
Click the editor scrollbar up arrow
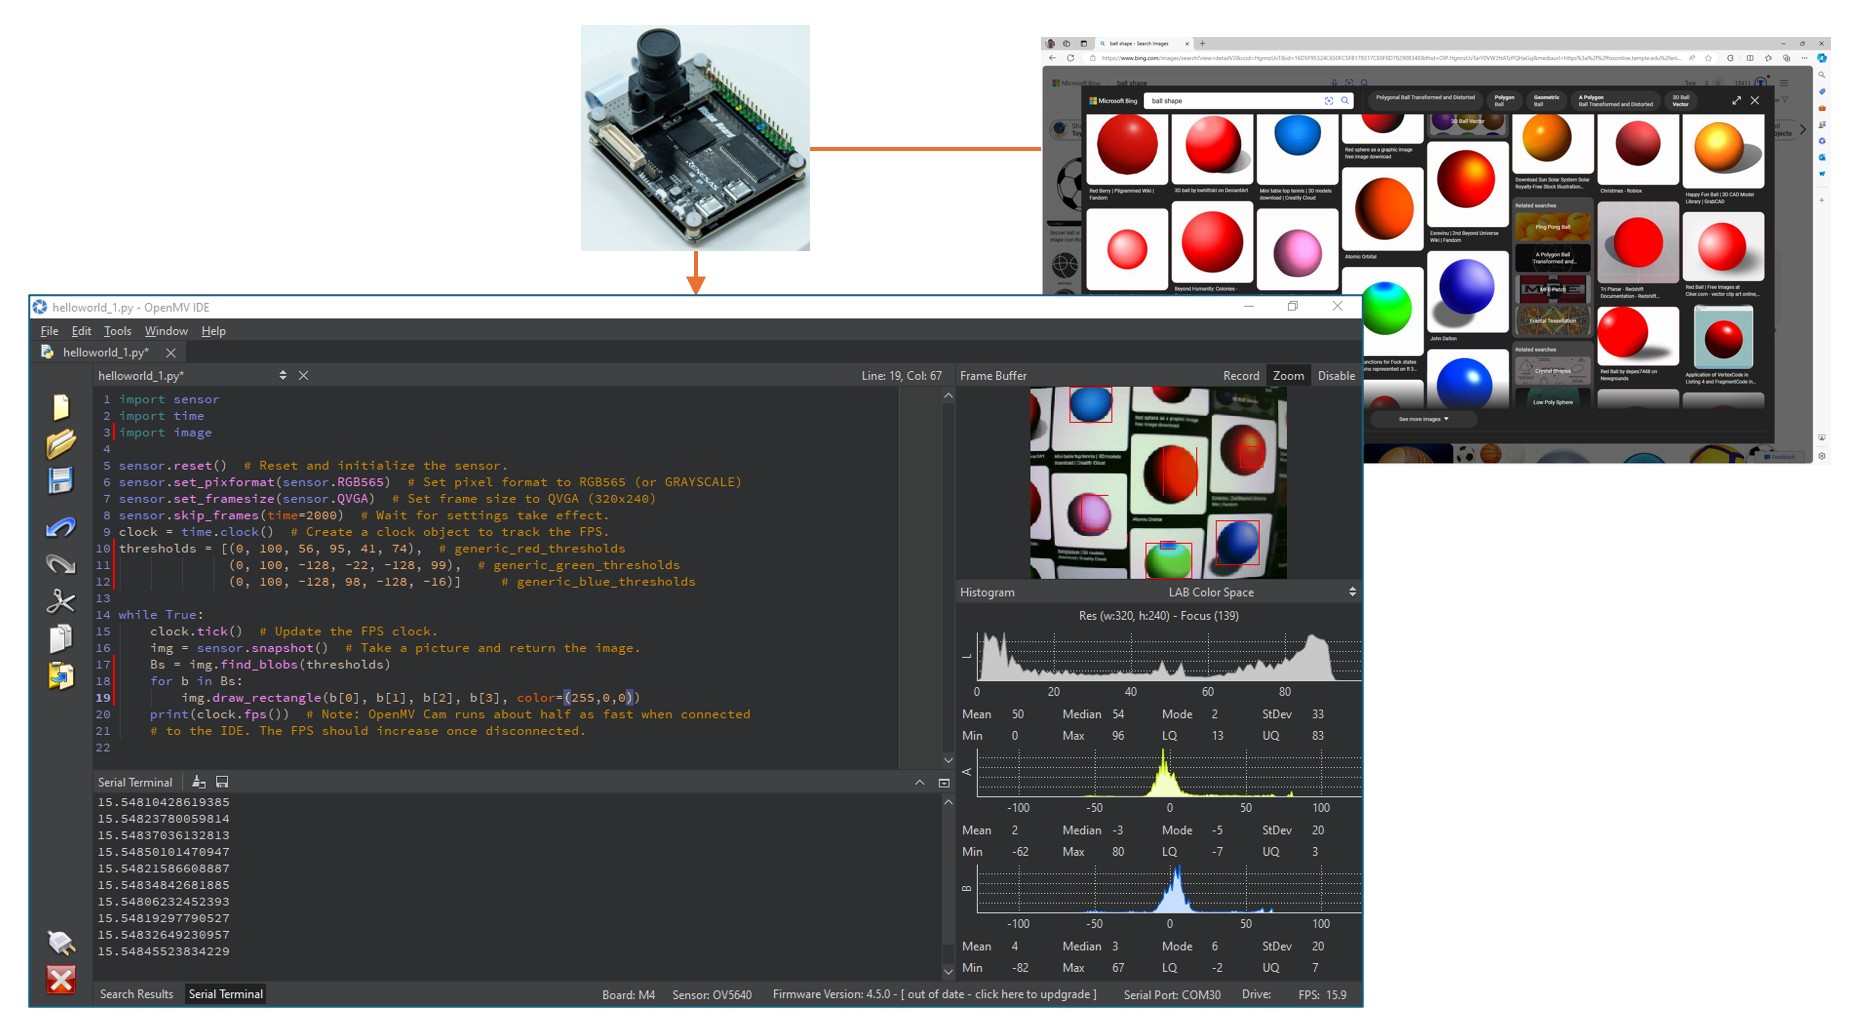coord(948,396)
